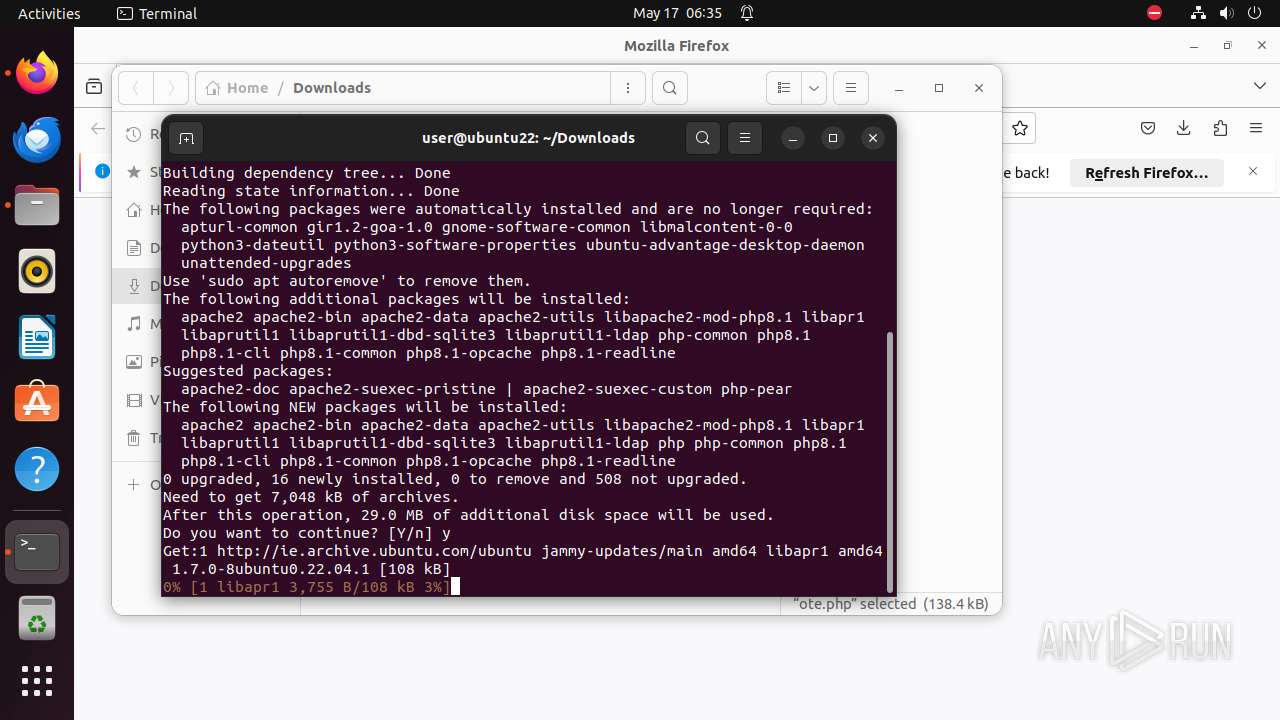Open Firefox from the dock

pyautogui.click(x=37, y=73)
